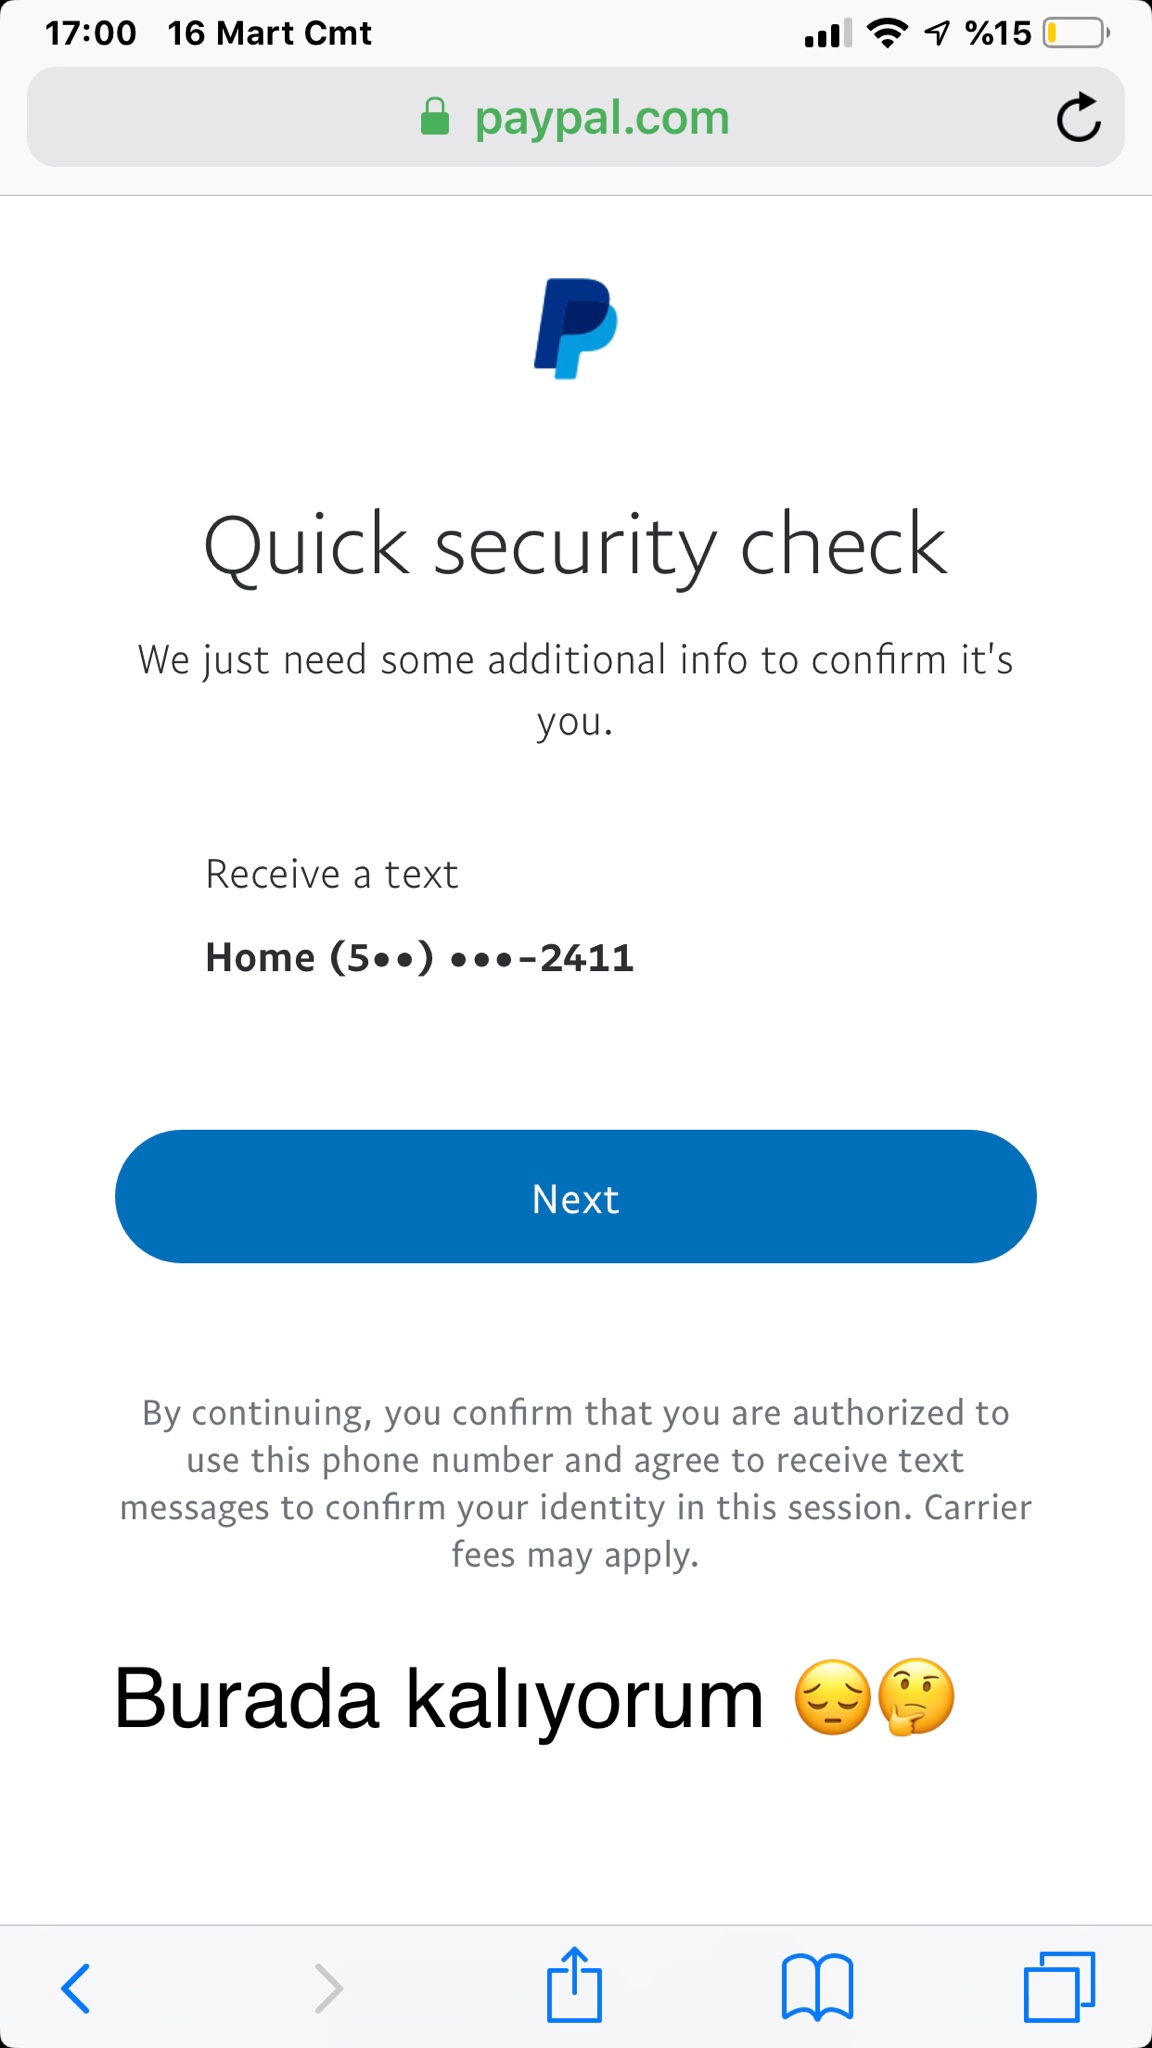The width and height of the screenshot is (1152, 2048).
Task: Tap the battery icon in status bar
Action: tap(1075, 34)
